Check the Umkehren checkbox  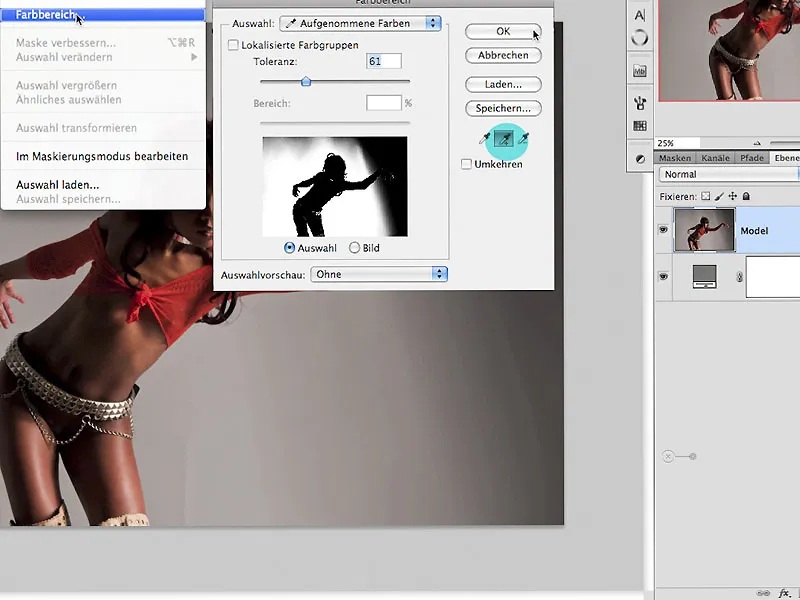[x=466, y=164]
